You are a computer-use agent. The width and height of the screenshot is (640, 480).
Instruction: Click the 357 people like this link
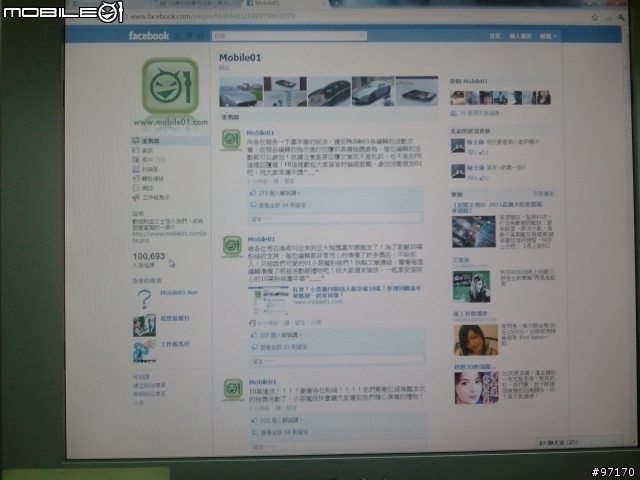[281, 335]
